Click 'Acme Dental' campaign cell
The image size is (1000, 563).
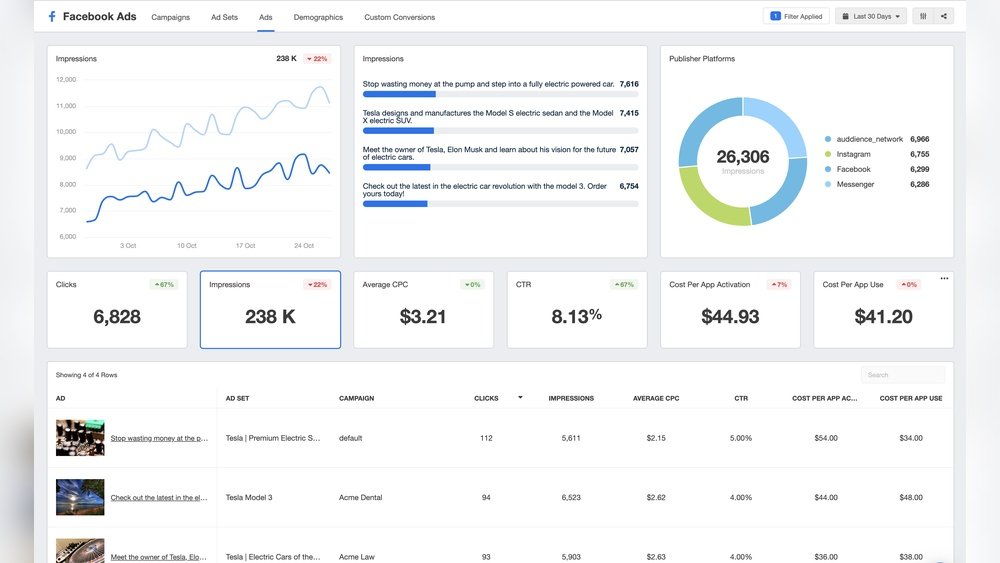pyautogui.click(x=360, y=497)
